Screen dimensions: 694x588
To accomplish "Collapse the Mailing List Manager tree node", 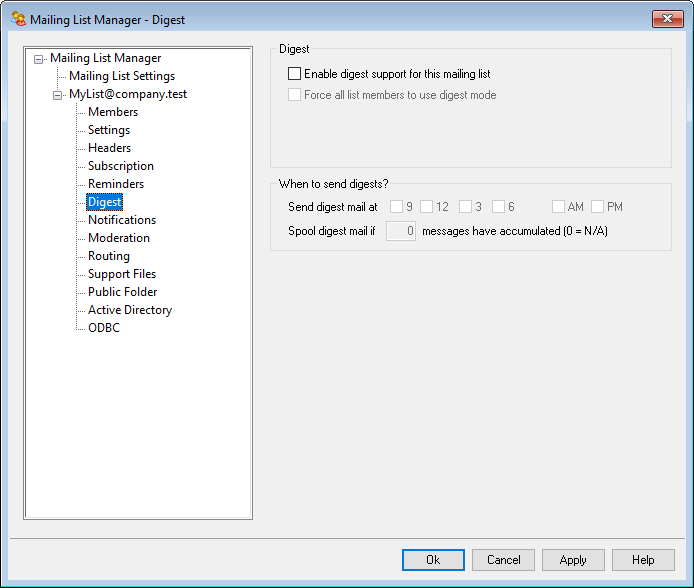I will (x=39, y=59).
